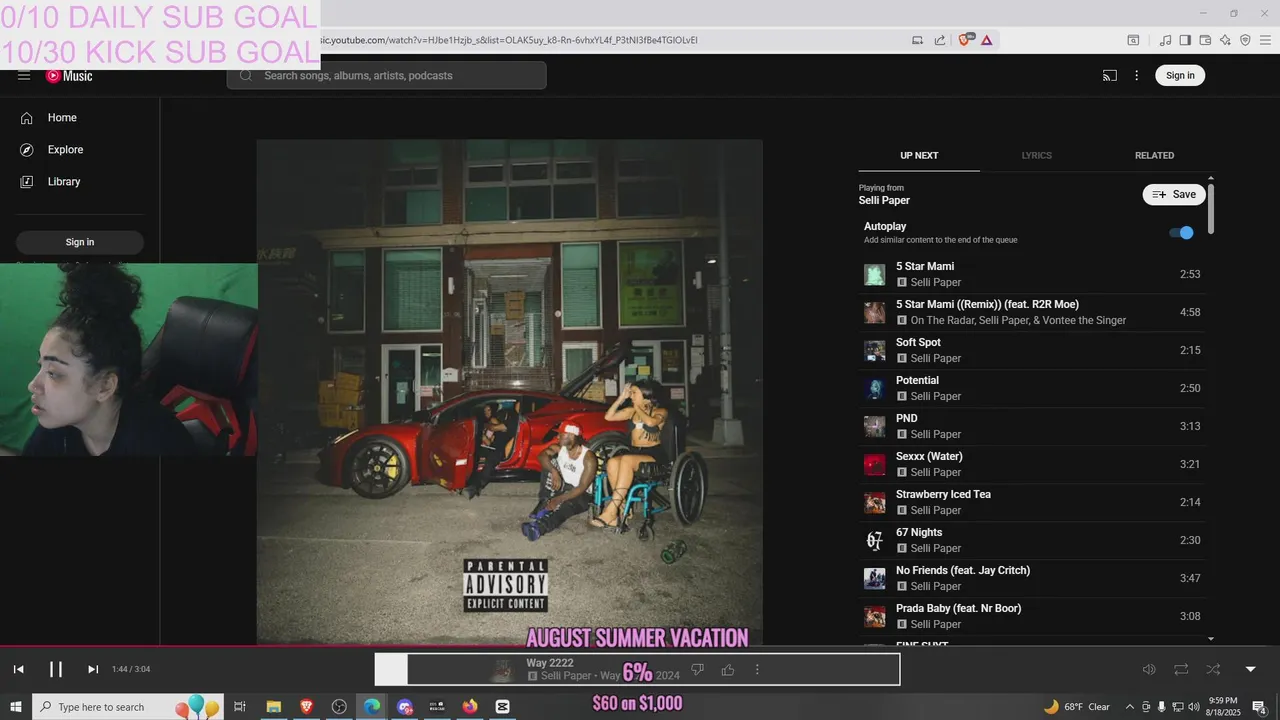Click the song progress bar

point(640,646)
